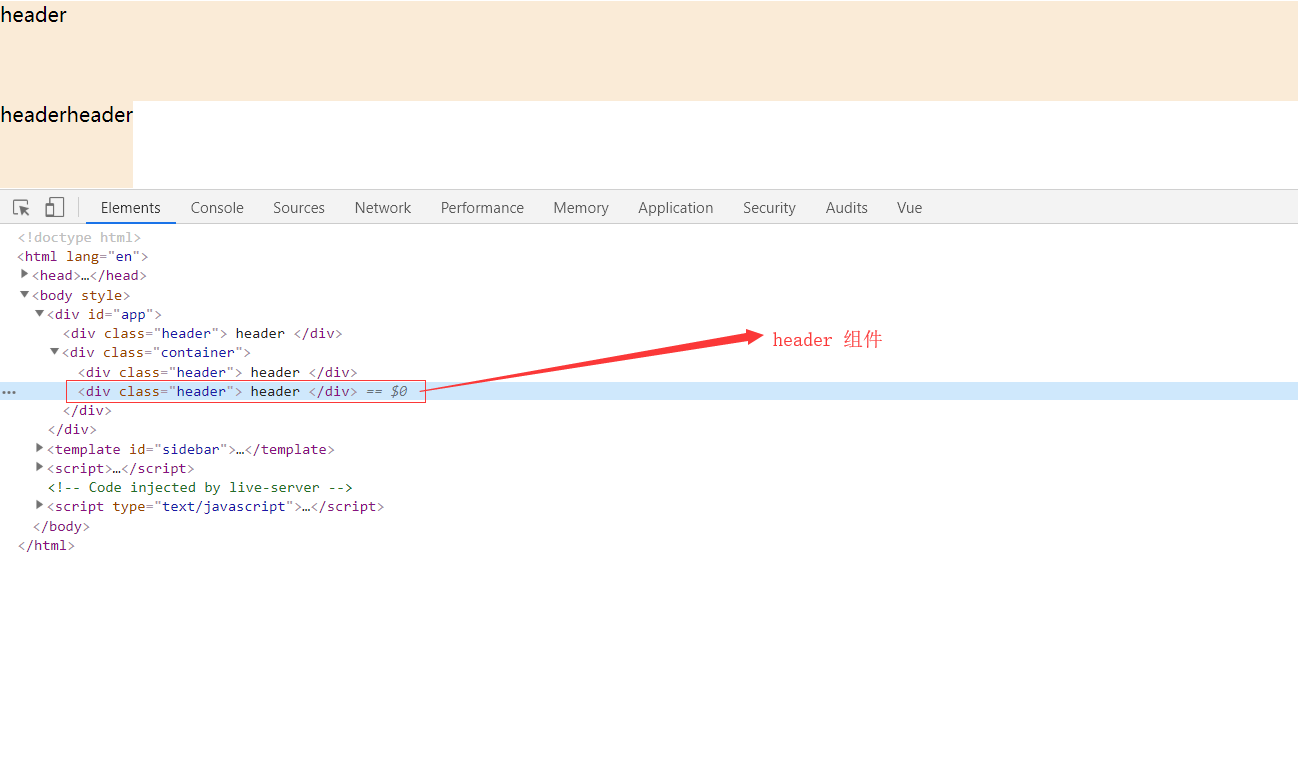Open the Audits tab
This screenshot has height=765, width=1298.
pos(847,207)
